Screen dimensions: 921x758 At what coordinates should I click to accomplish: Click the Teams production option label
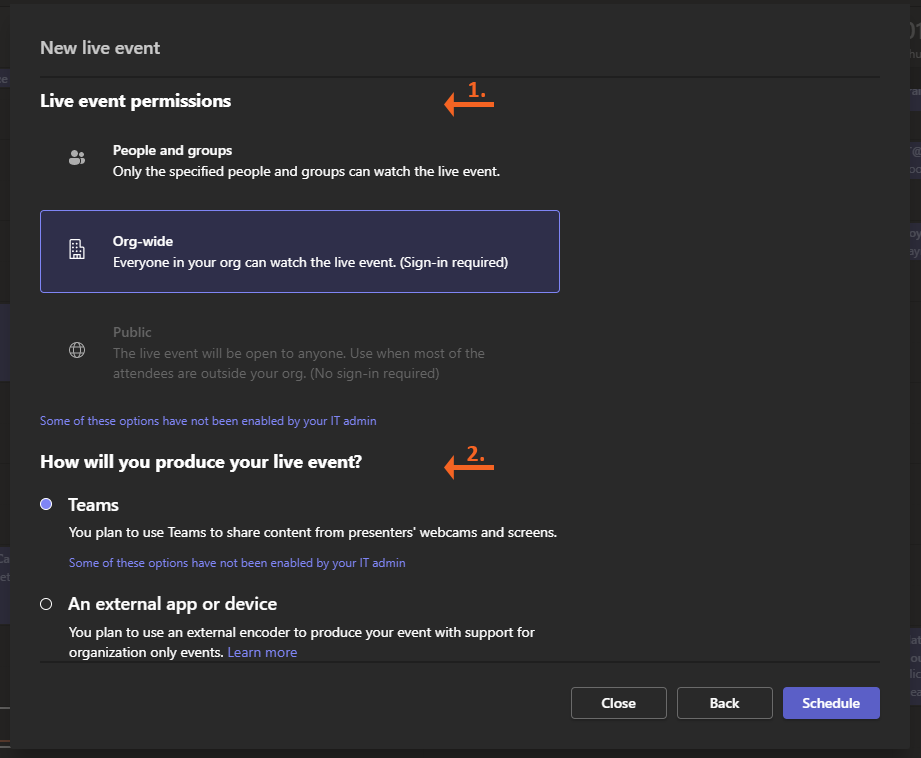click(93, 505)
